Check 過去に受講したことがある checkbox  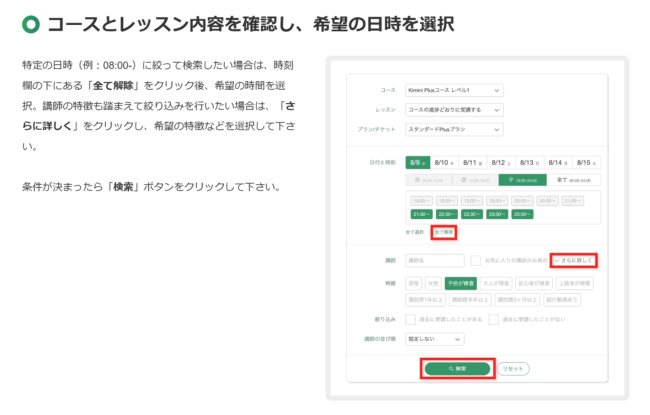(411, 320)
